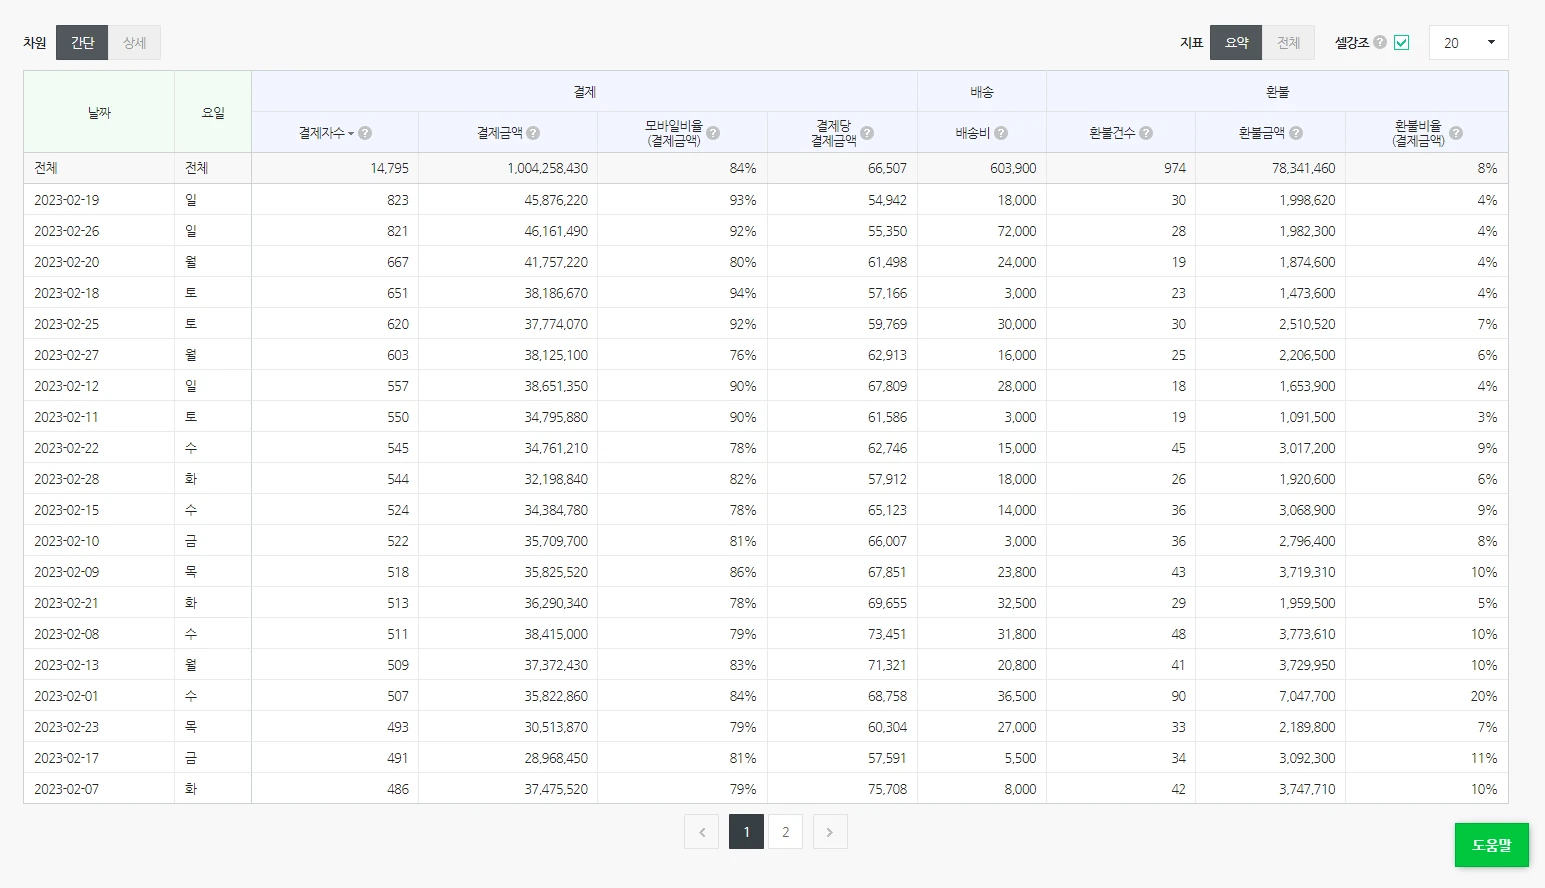Screen dimensions: 1545x888
Task: Click help icon beside 모바일비율 column
Action: pos(713,133)
